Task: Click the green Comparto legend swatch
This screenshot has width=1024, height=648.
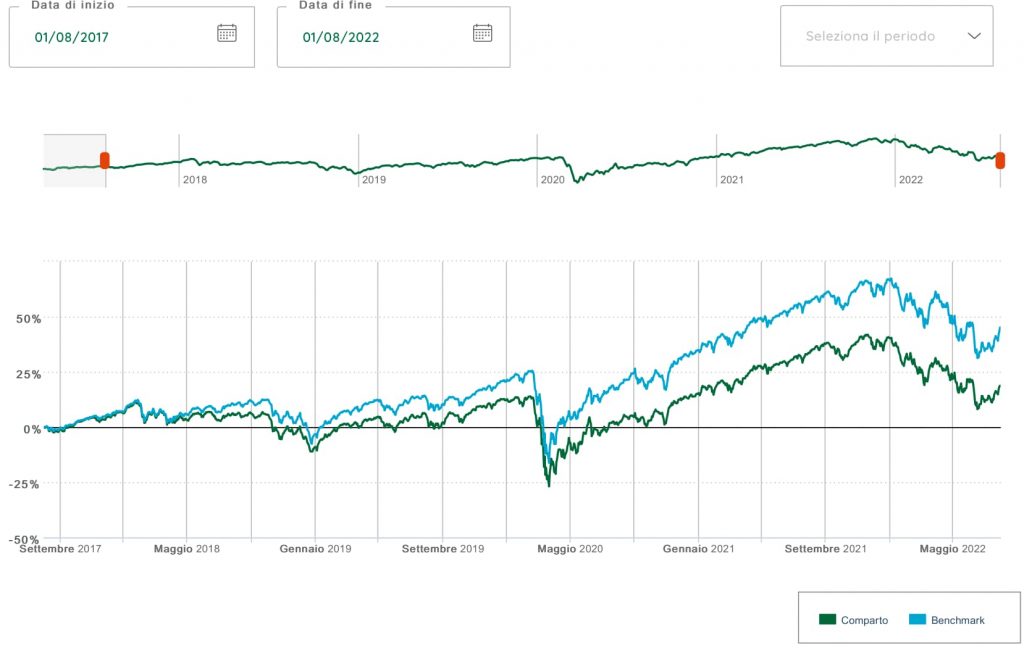Action: [827, 620]
